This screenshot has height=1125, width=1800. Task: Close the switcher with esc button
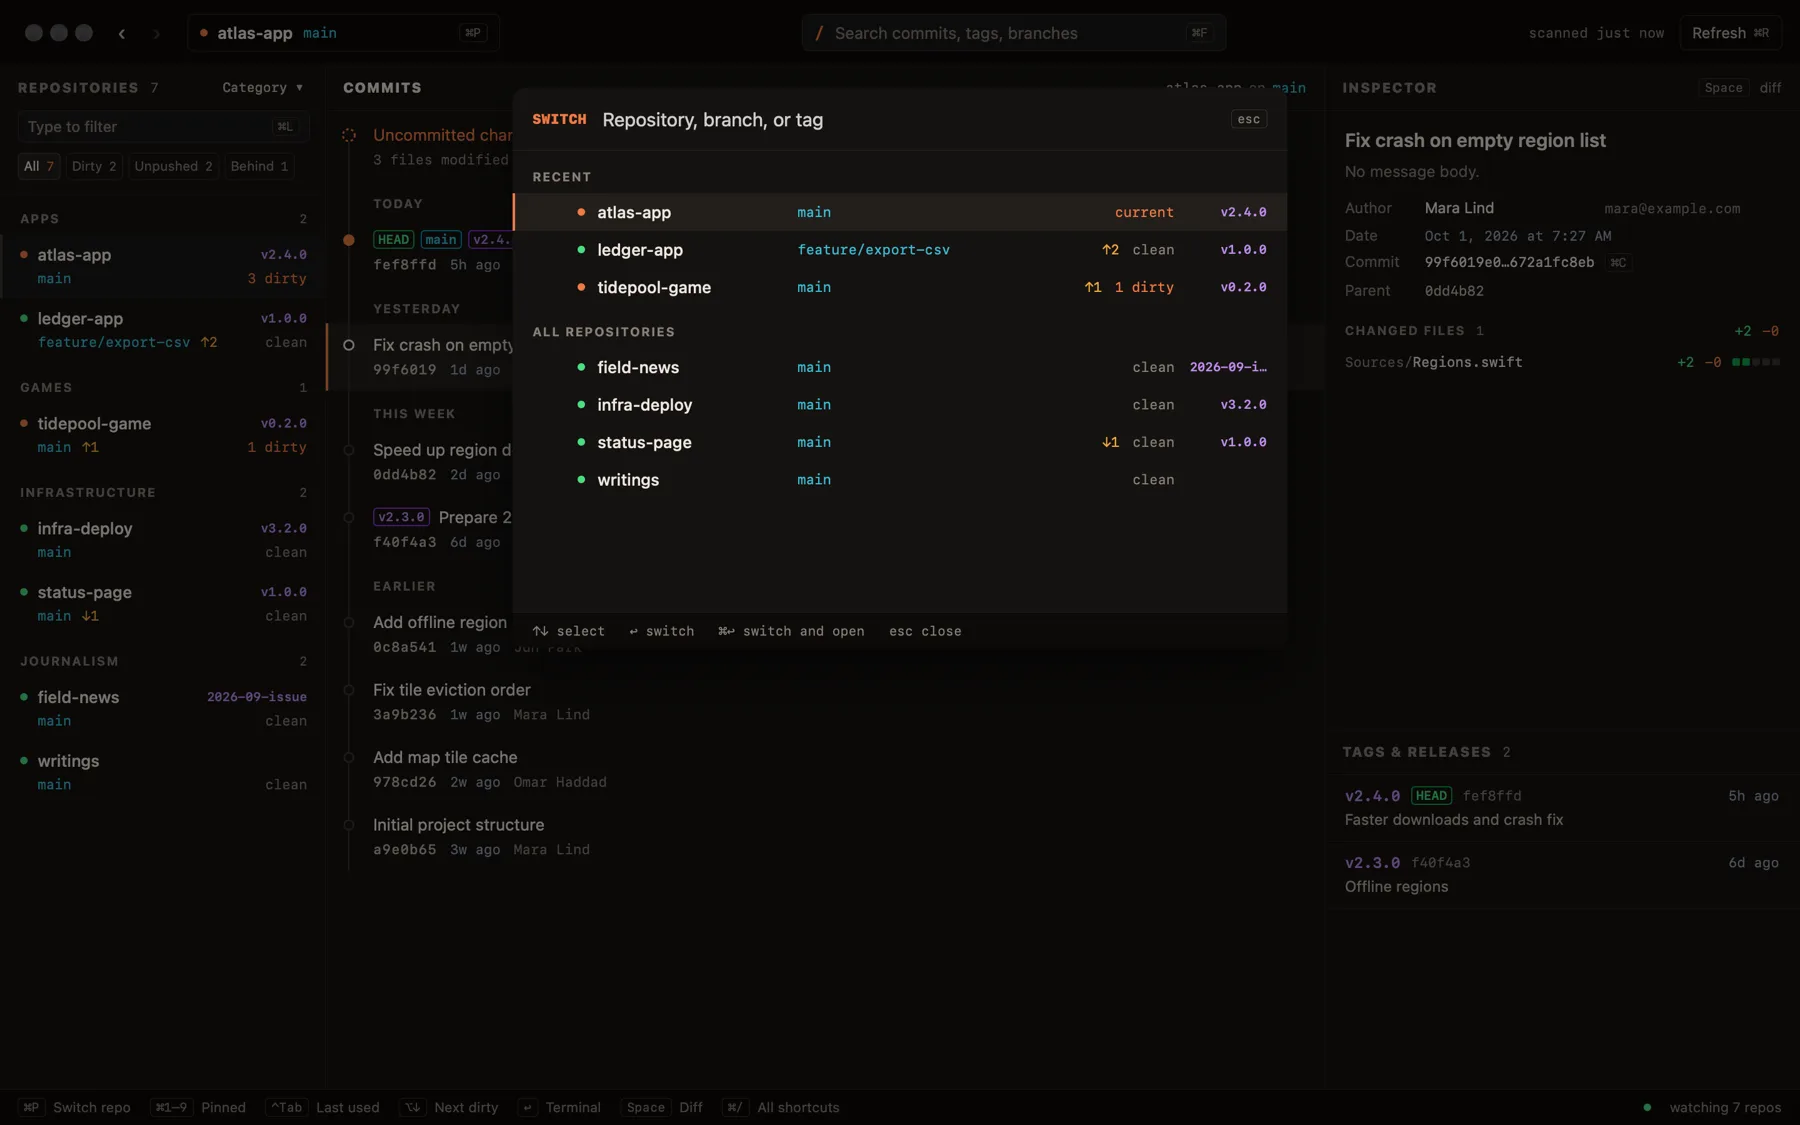[x=1249, y=119]
